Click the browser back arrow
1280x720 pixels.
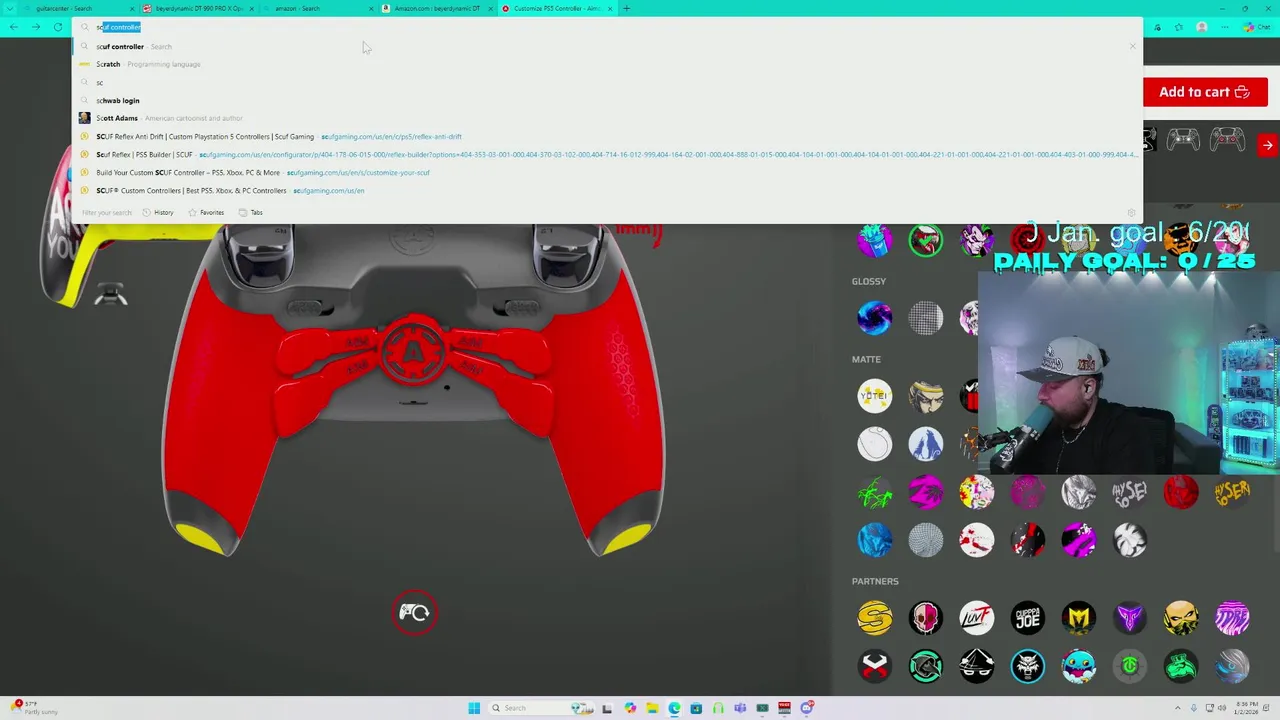tap(14, 27)
